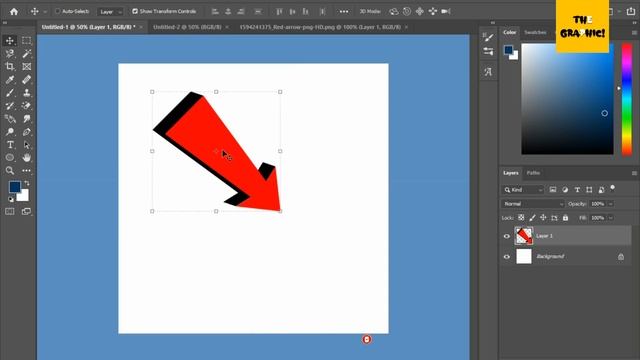Hide Layer 1 with its eye icon
Image resolution: width=640 pixels, height=360 pixels.
tap(507, 236)
